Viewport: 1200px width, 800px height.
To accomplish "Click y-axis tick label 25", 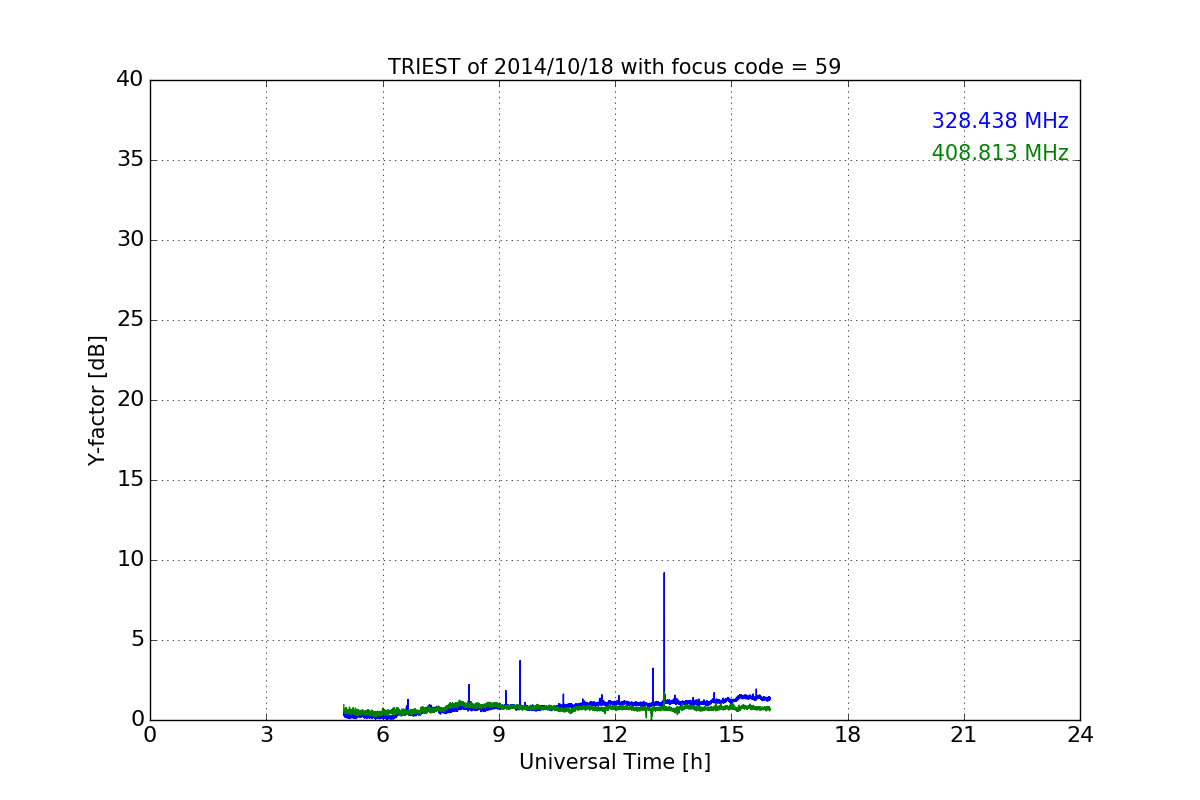I will coord(130,320).
